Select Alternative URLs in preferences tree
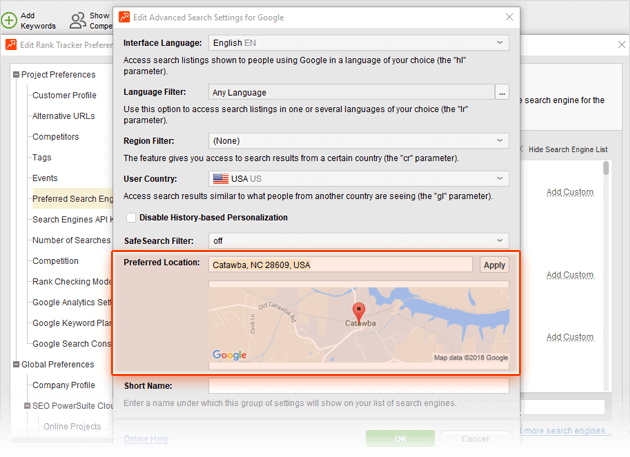Image resolution: width=630 pixels, height=457 pixels. click(x=66, y=116)
